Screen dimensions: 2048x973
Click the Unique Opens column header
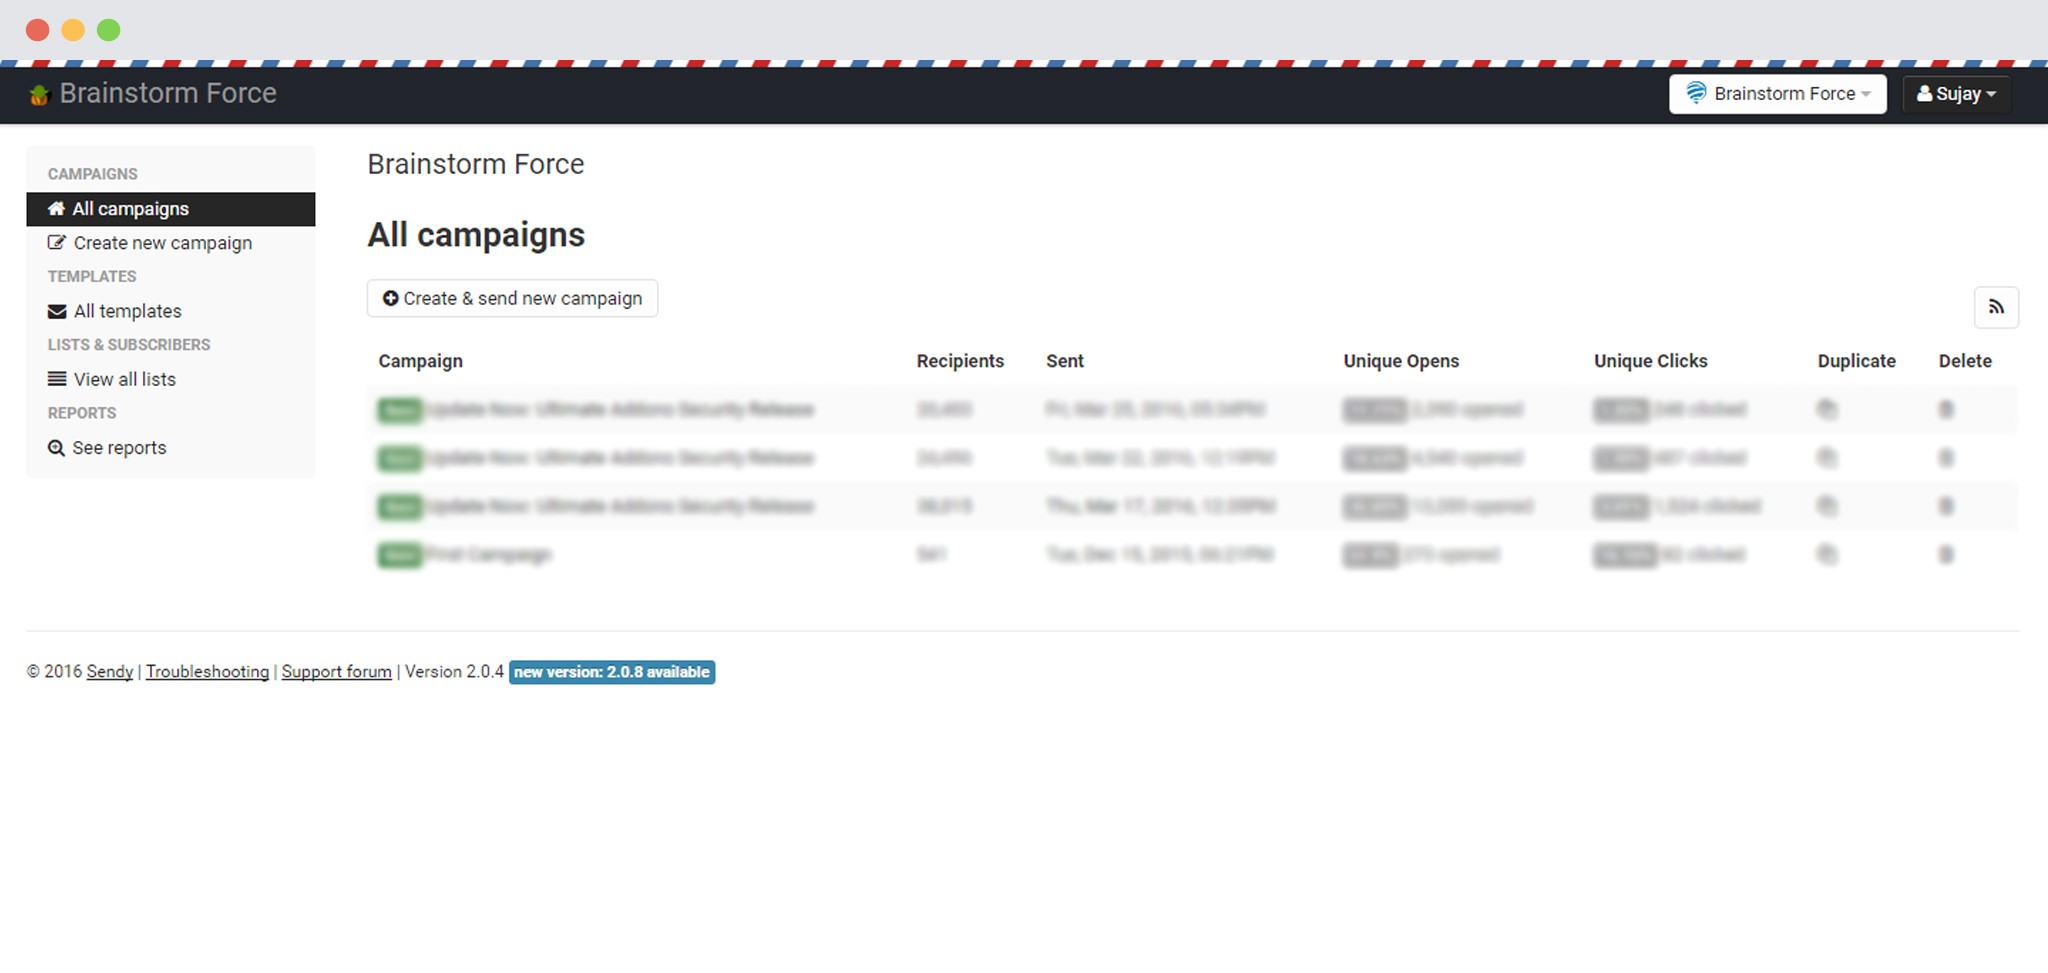point(1401,361)
